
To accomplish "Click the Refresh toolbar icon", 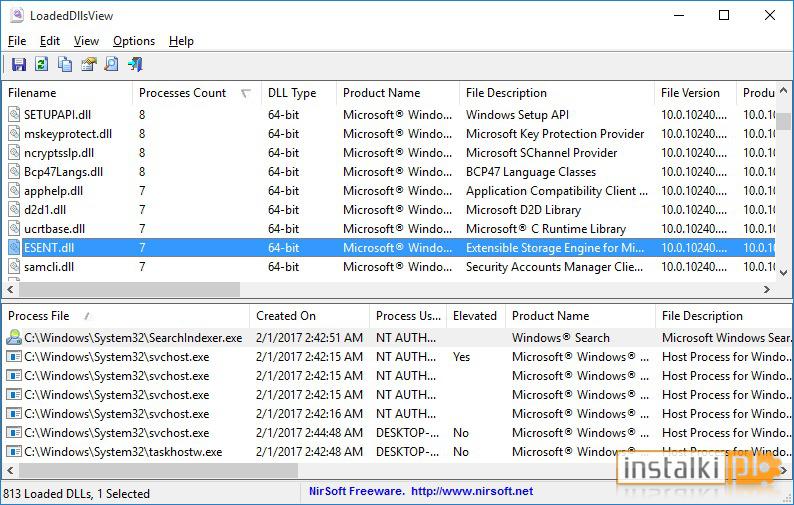I will coord(42,64).
